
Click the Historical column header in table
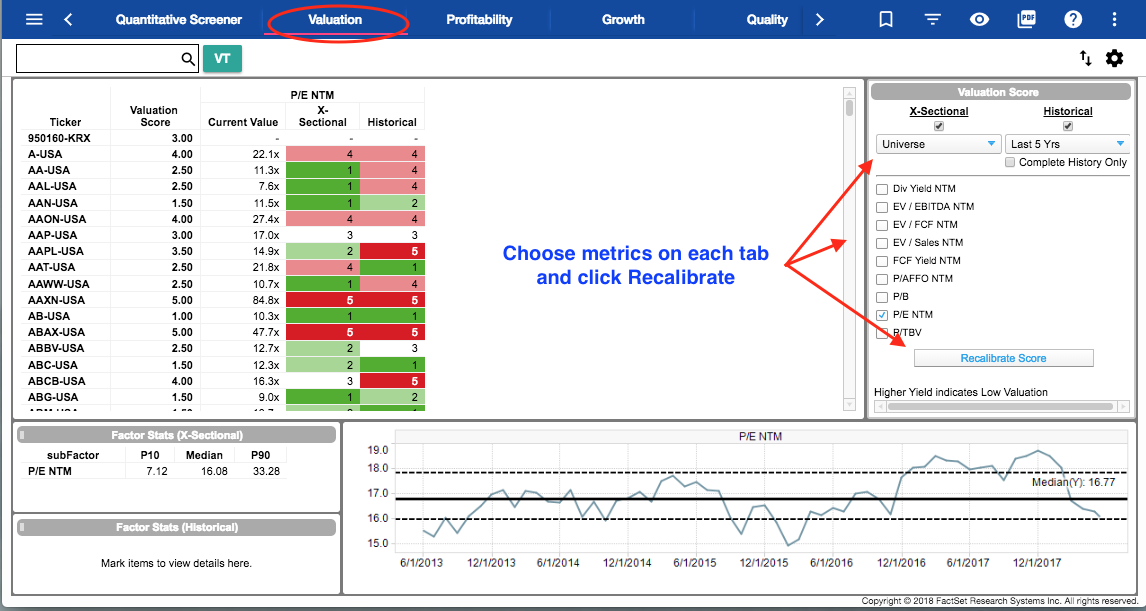pos(392,122)
